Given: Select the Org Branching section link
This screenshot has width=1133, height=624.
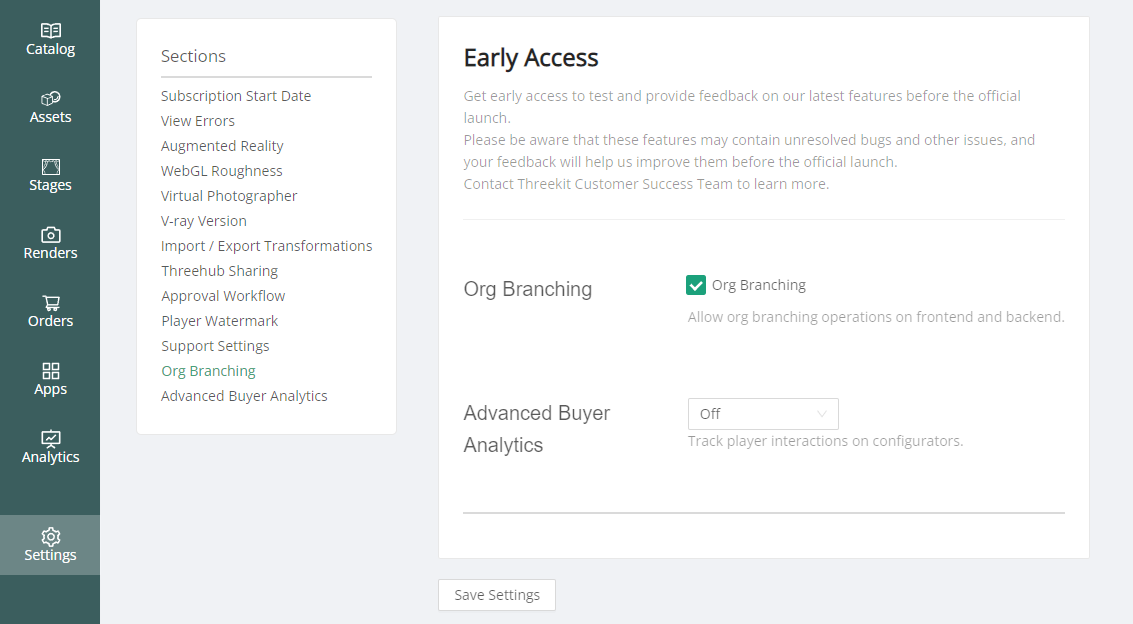Looking at the screenshot, I should coord(208,371).
